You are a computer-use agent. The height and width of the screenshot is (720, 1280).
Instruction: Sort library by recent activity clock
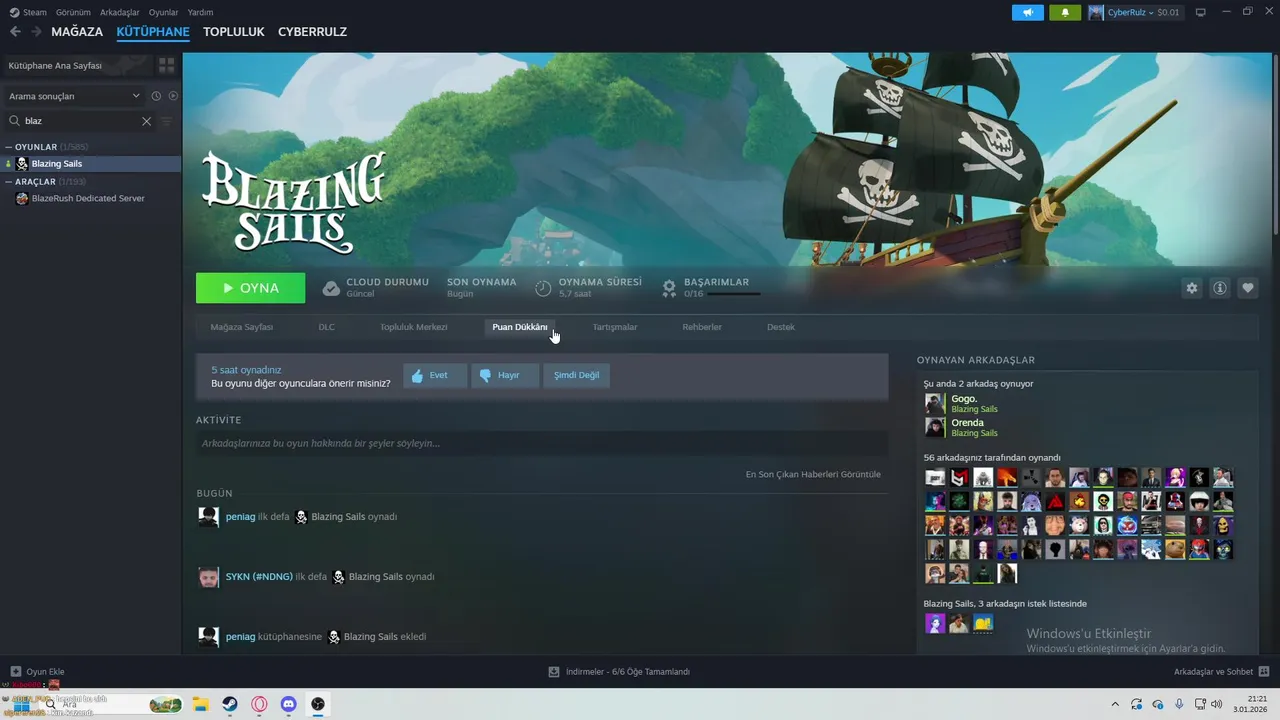point(156,96)
